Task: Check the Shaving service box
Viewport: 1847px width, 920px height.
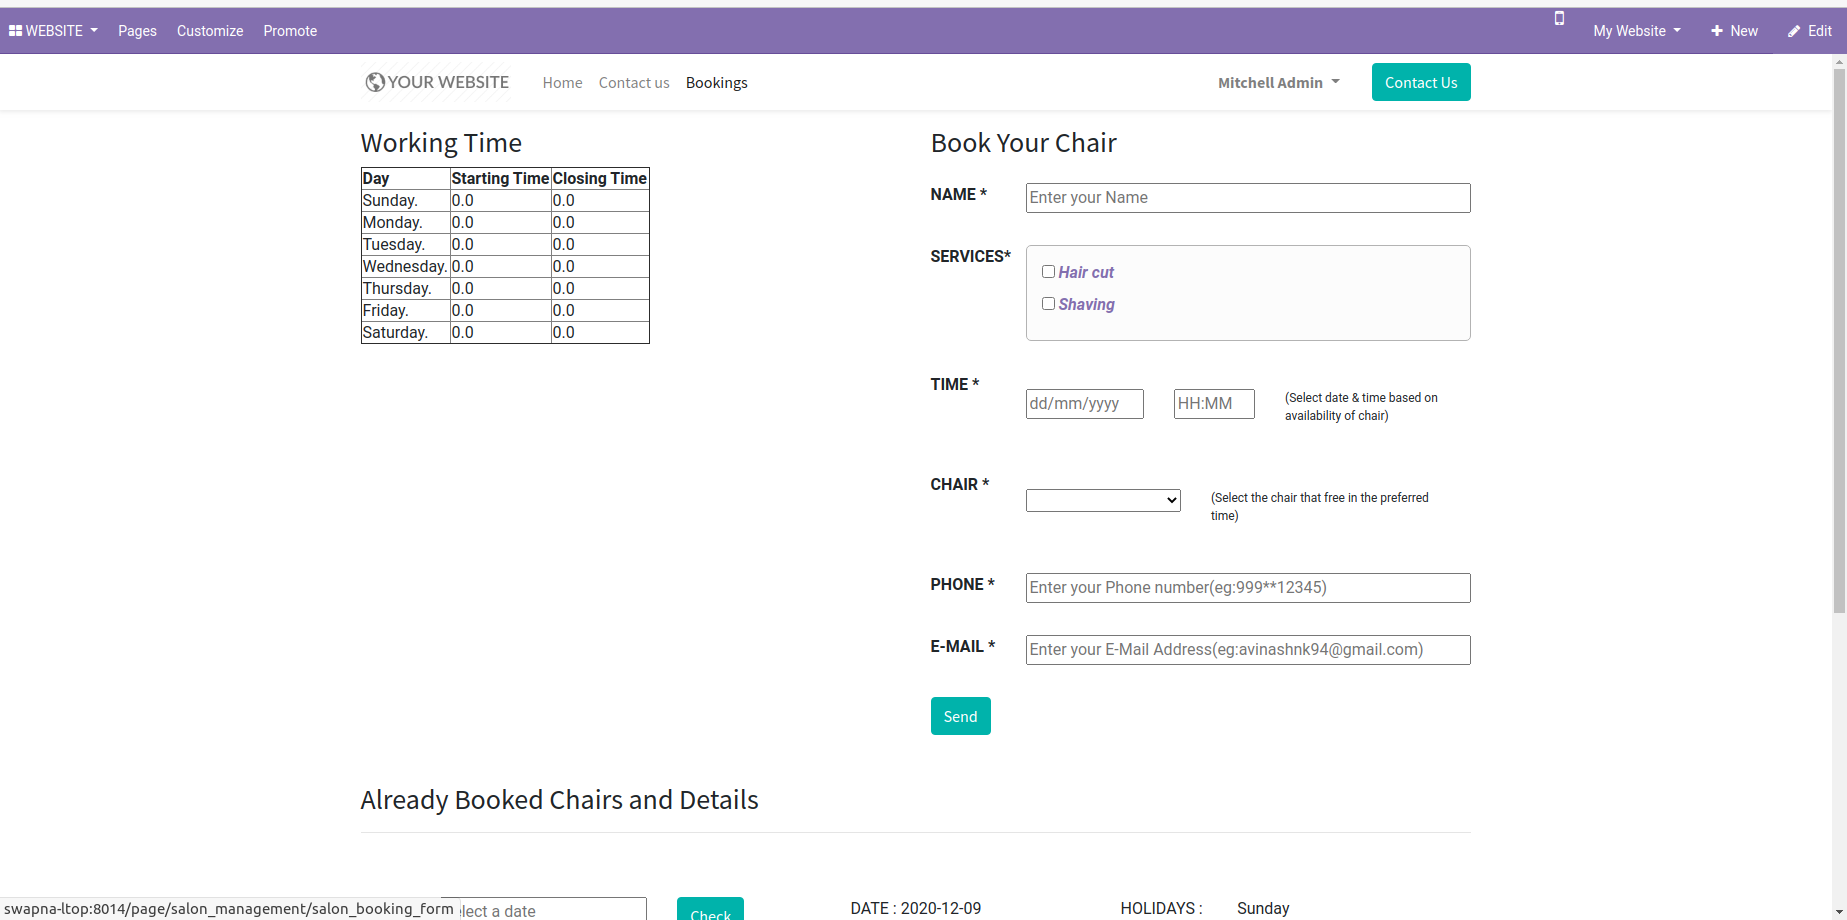Action: coord(1048,304)
